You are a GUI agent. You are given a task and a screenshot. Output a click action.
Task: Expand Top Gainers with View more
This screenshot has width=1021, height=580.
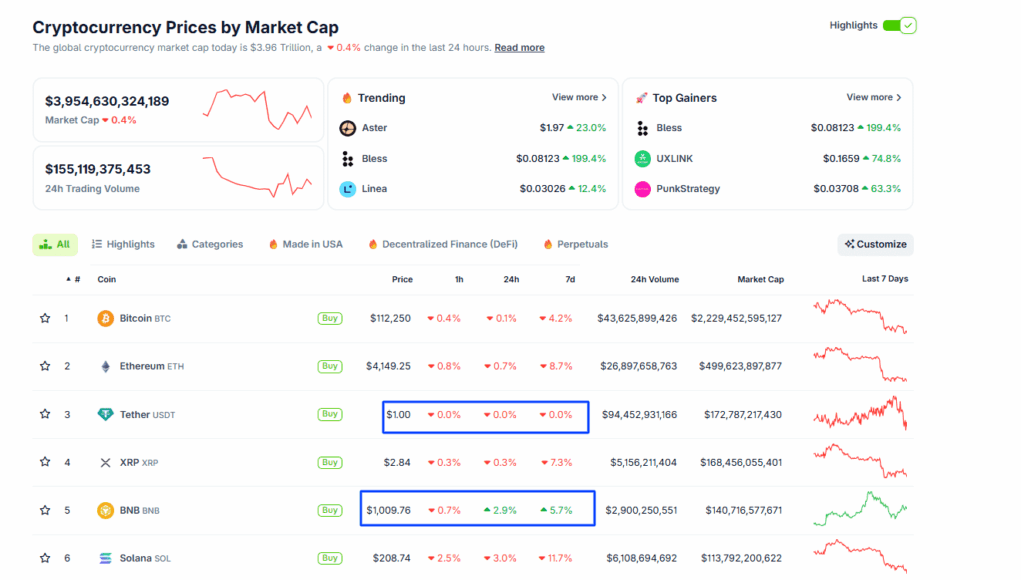(x=874, y=98)
